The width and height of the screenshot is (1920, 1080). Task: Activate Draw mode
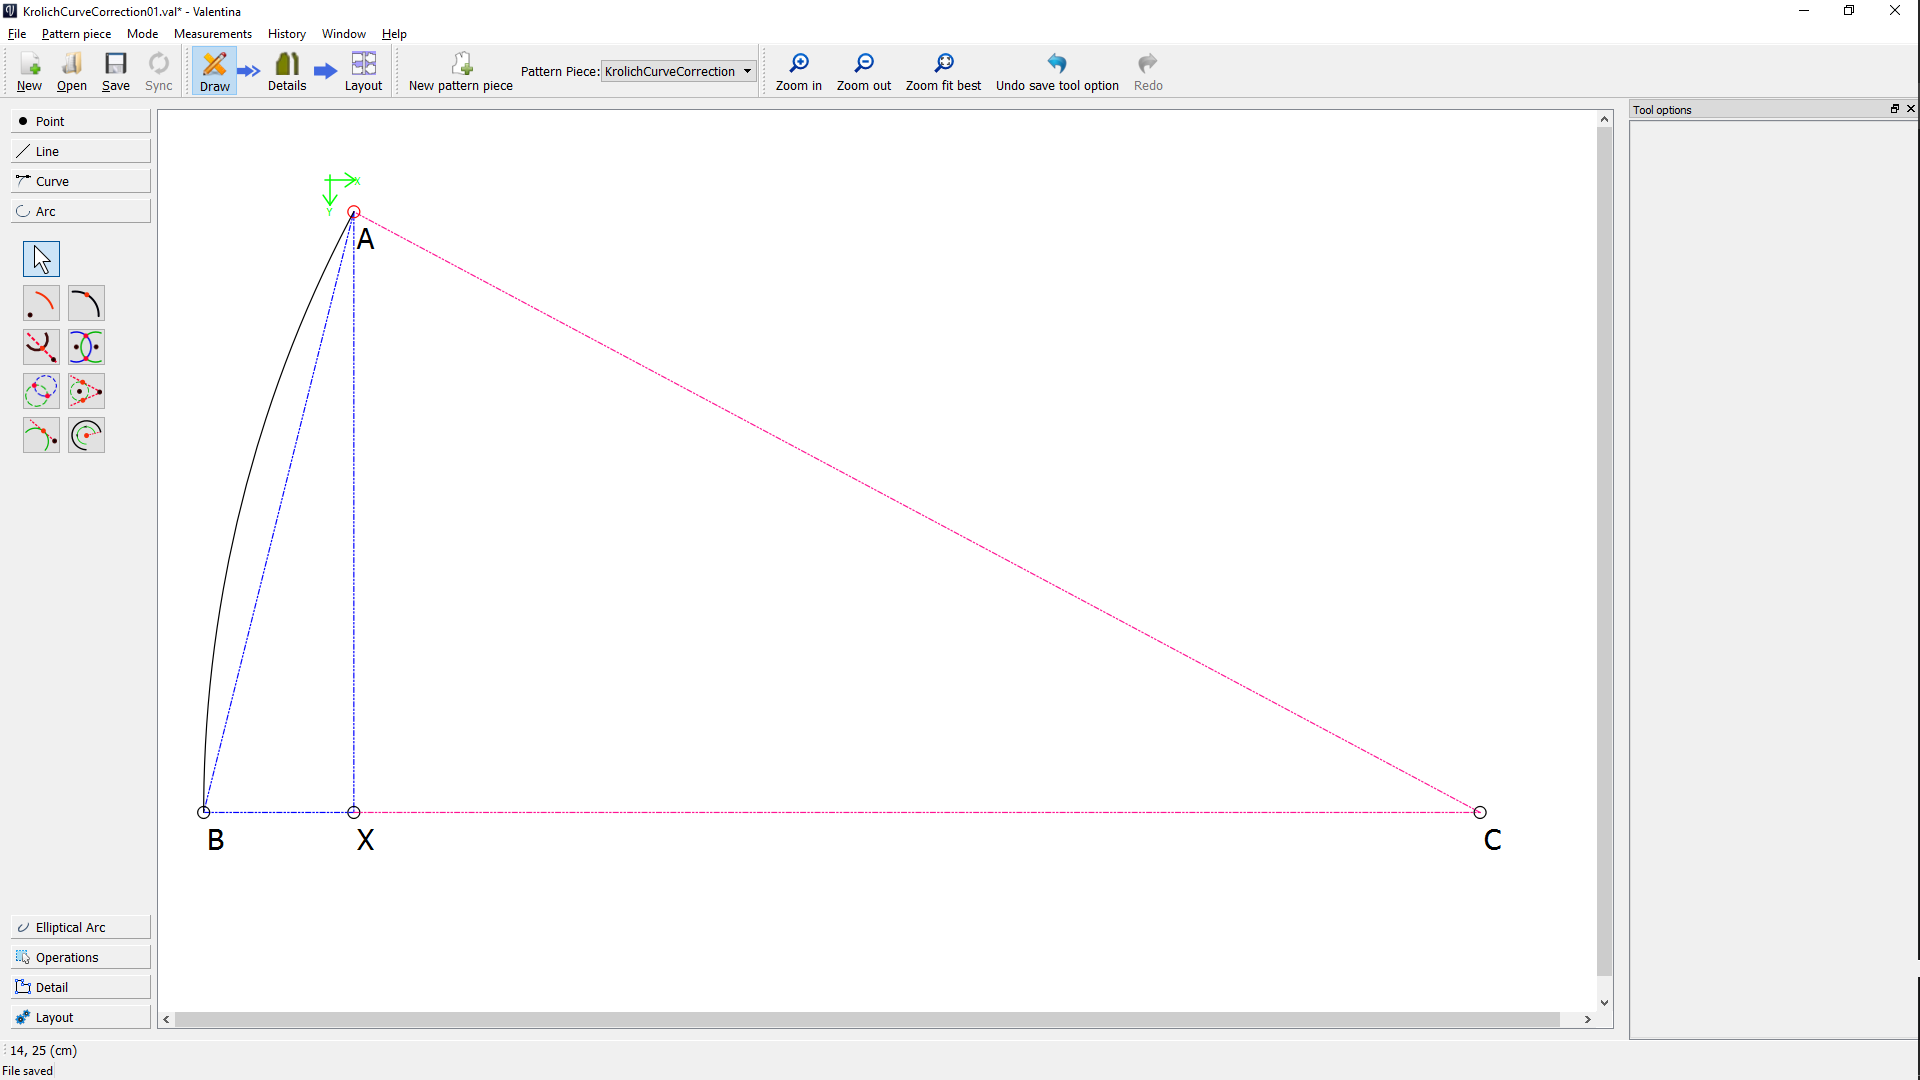(x=214, y=71)
